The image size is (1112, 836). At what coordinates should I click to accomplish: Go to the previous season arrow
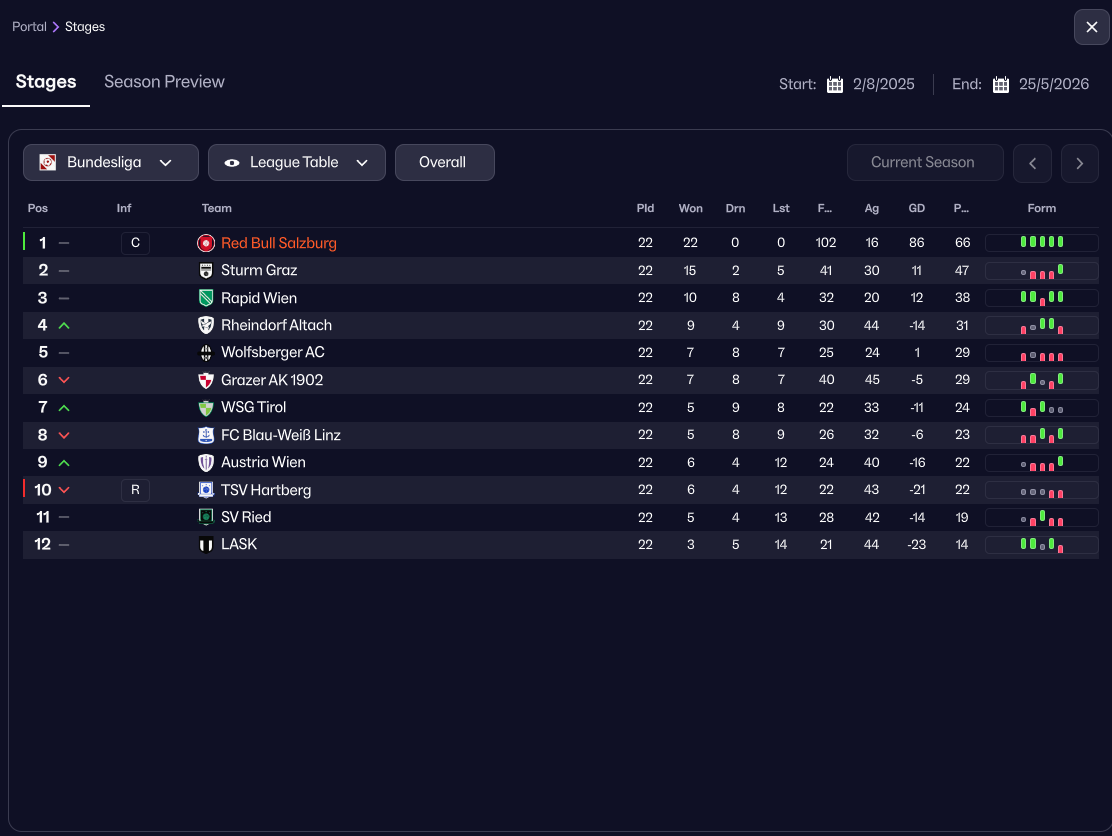[x=1032, y=163]
